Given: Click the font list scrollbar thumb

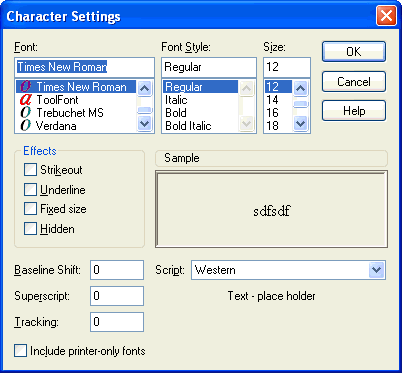Looking at the screenshot, I should (x=145, y=110).
